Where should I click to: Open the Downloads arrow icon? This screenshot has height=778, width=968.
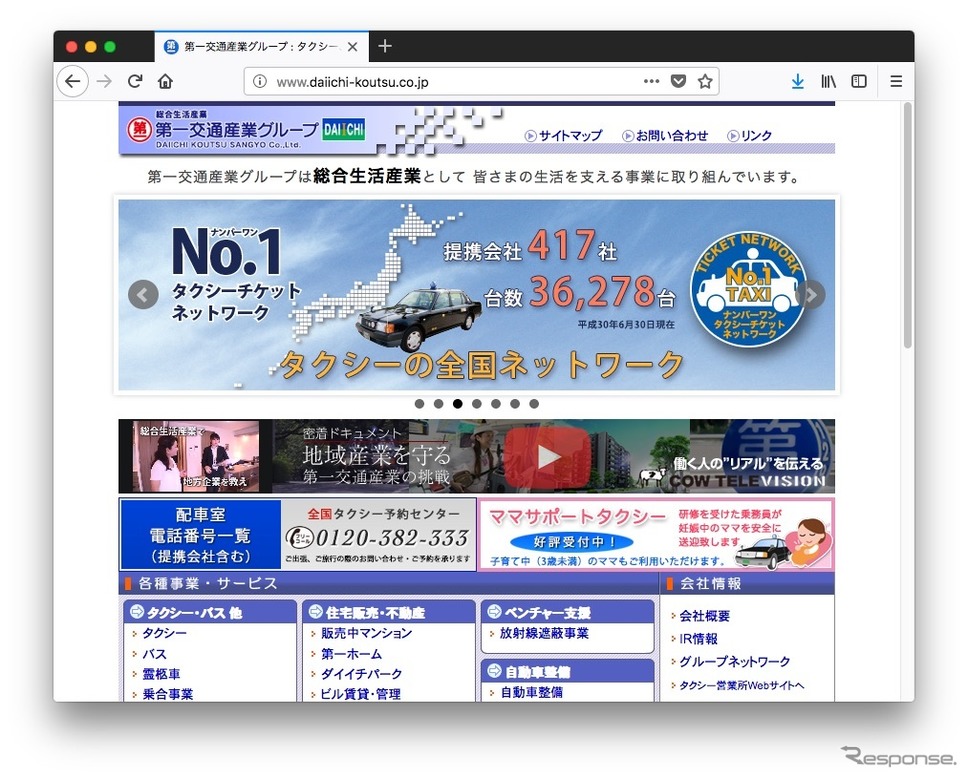click(x=798, y=81)
